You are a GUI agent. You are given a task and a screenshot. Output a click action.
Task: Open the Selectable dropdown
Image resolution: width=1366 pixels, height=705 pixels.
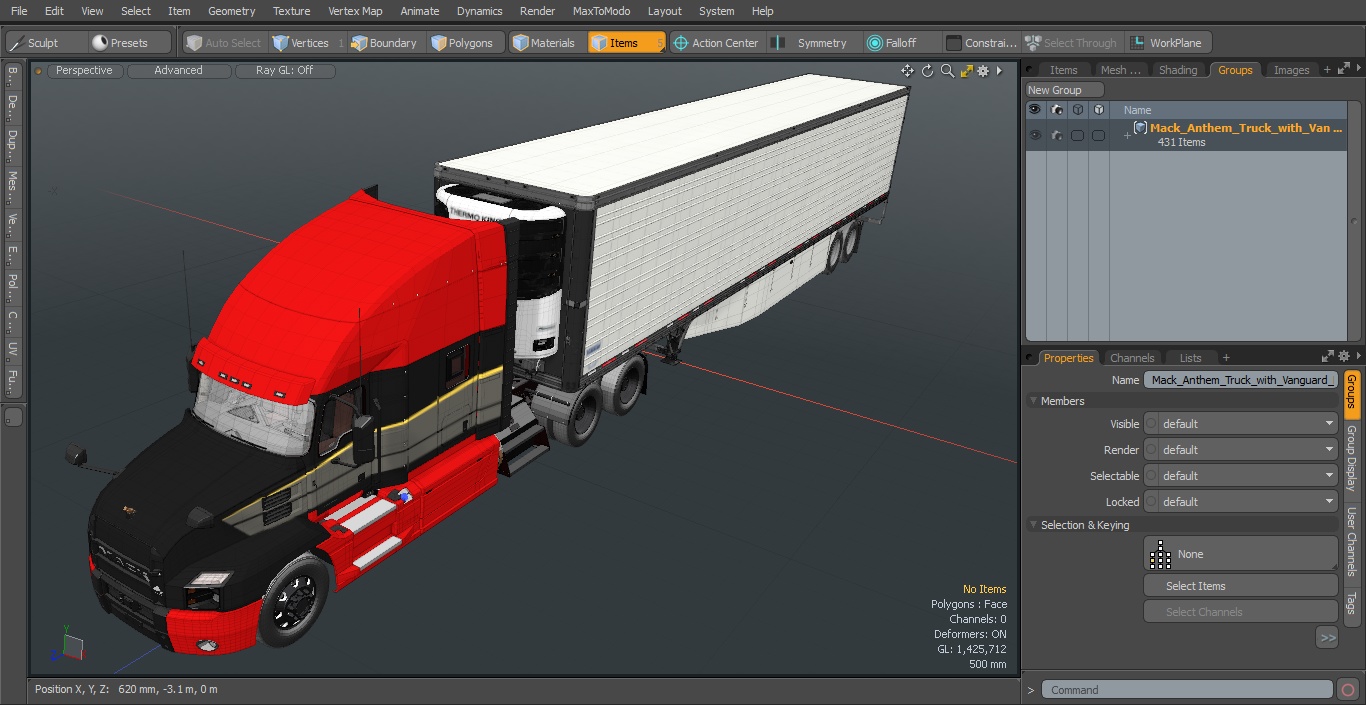click(1248, 476)
